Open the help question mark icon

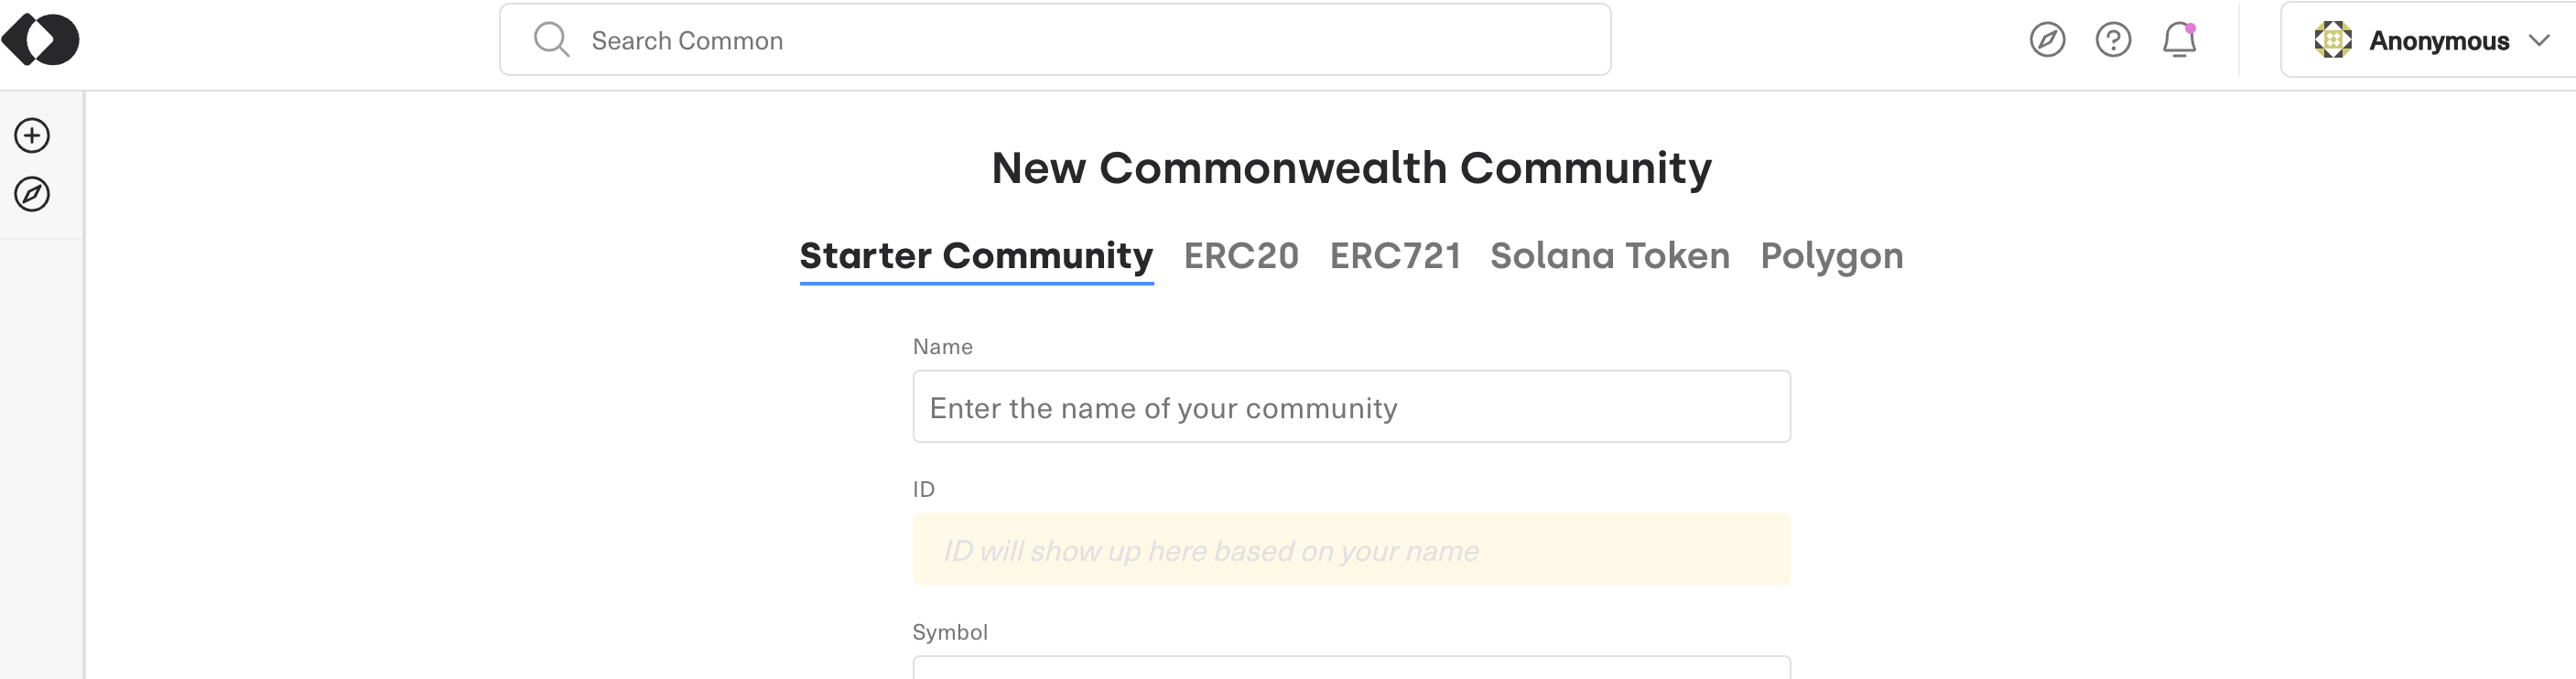tap(2113, 40)
